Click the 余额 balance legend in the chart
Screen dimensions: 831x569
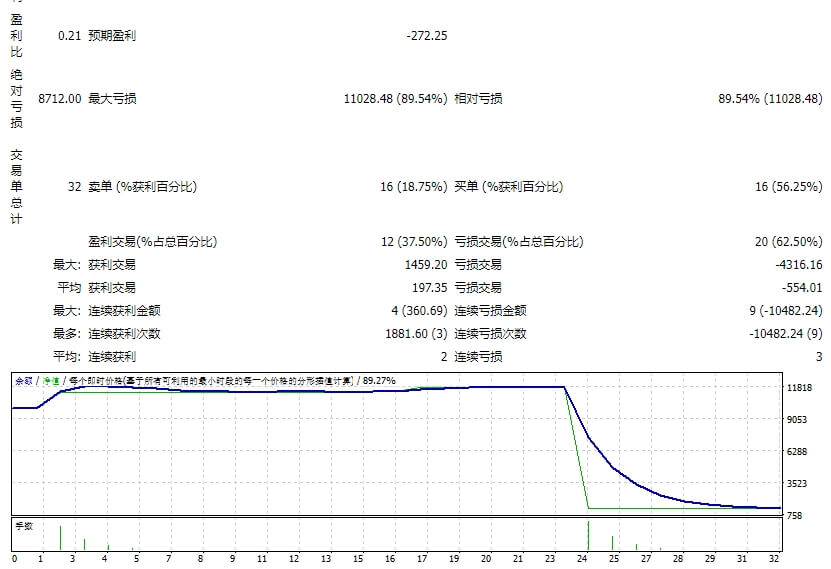[x=24, y=381]
